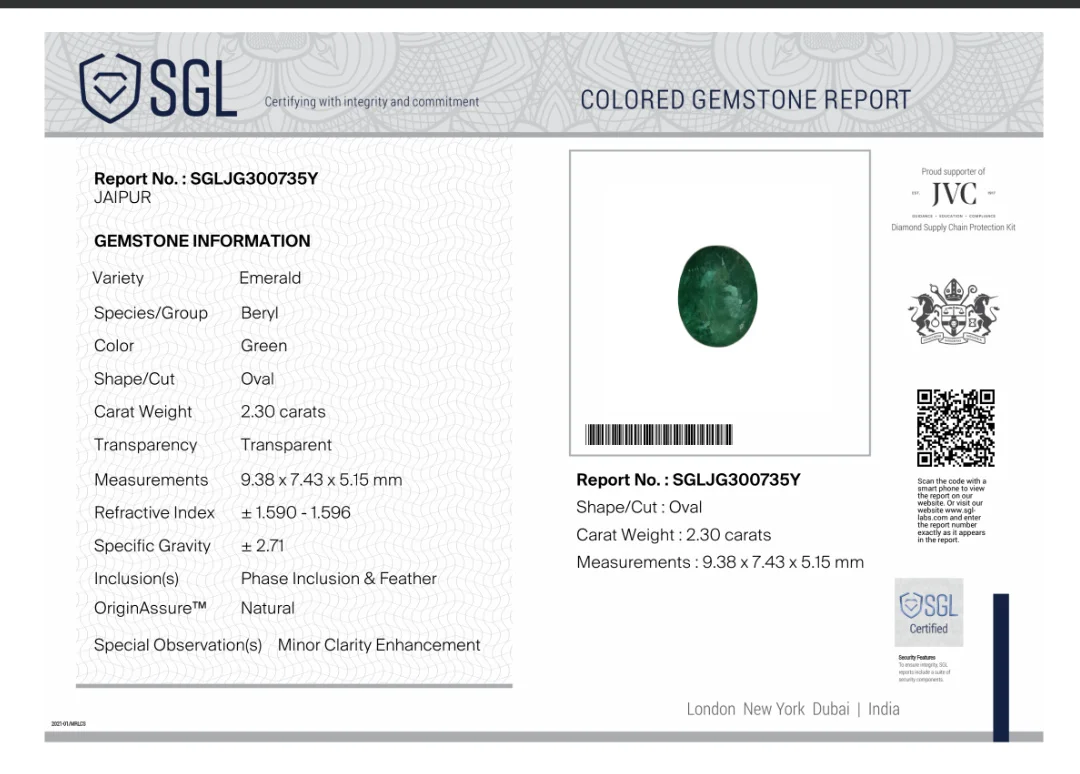The height and width of the screenshot is (774, 1080).
Task: Click 'Shape/Cut : Oval' under the photo
Action: pos(639,508)
